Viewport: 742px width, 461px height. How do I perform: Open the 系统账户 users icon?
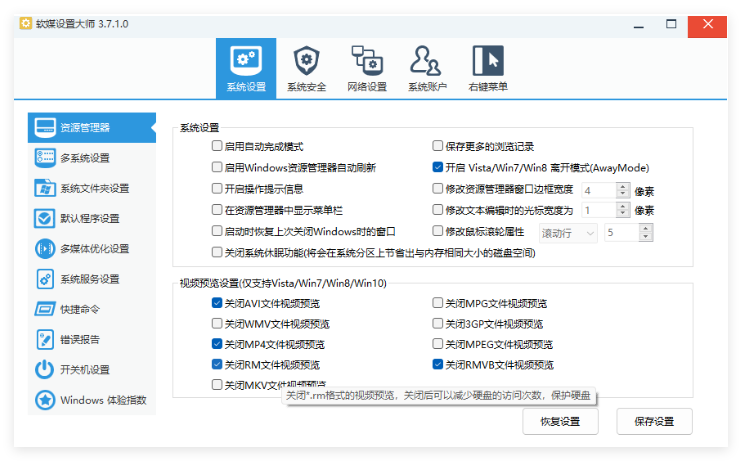coord(427,61)
